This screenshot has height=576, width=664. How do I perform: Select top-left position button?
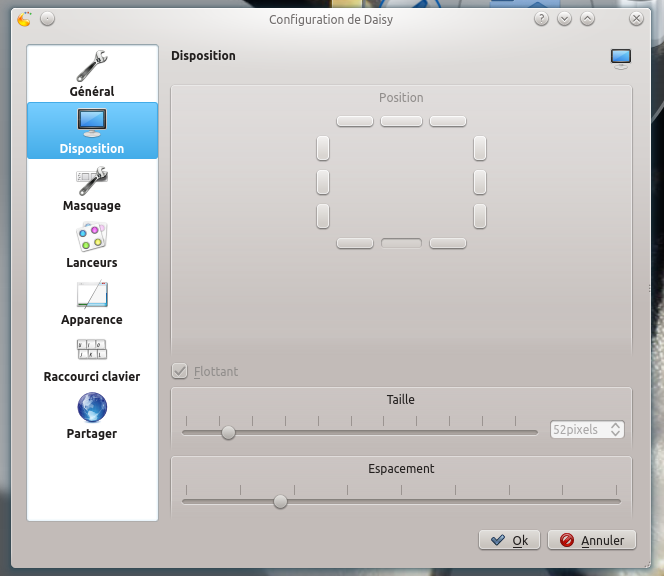point(355,122)
